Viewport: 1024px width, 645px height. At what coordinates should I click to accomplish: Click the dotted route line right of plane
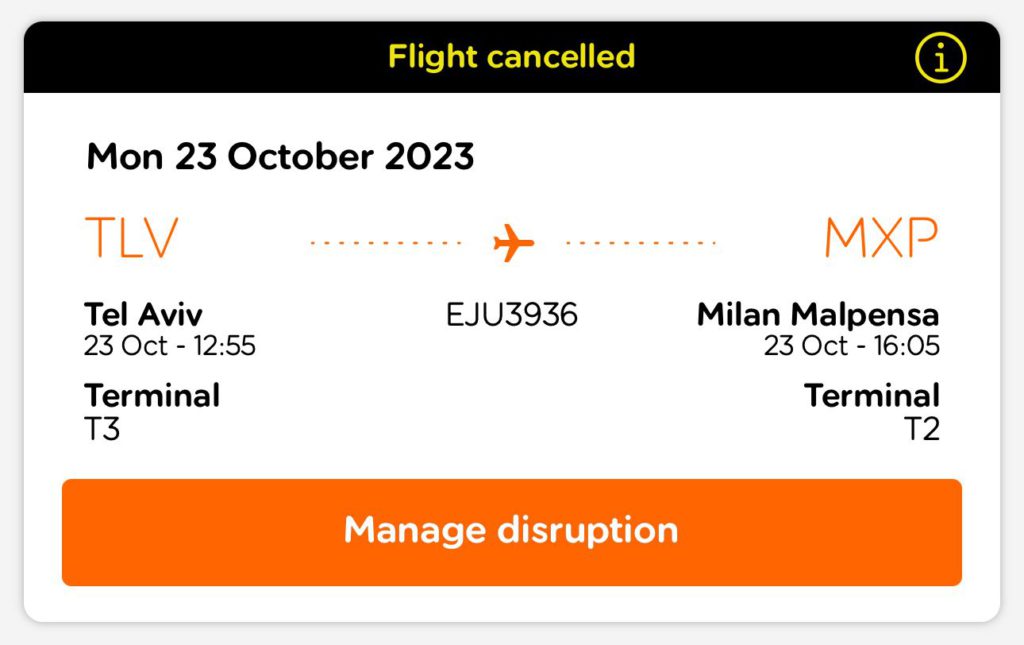point(641,243)
